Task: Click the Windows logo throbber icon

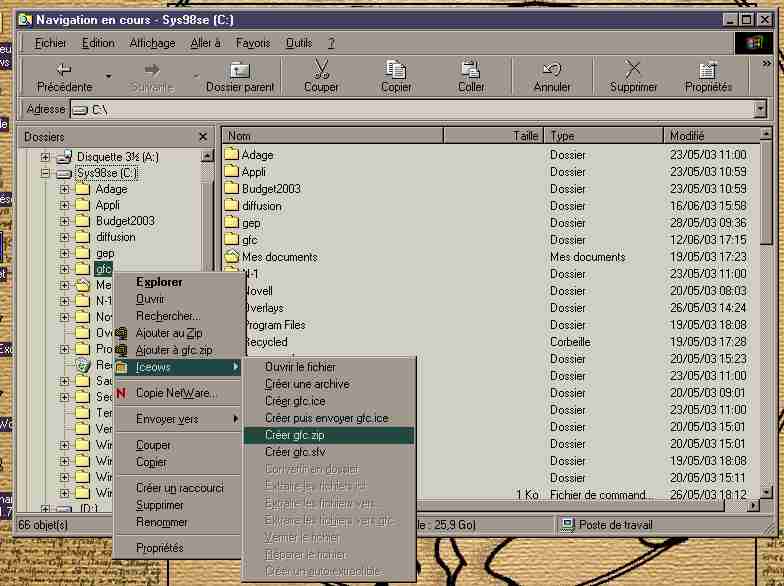Action: (754, 43)
